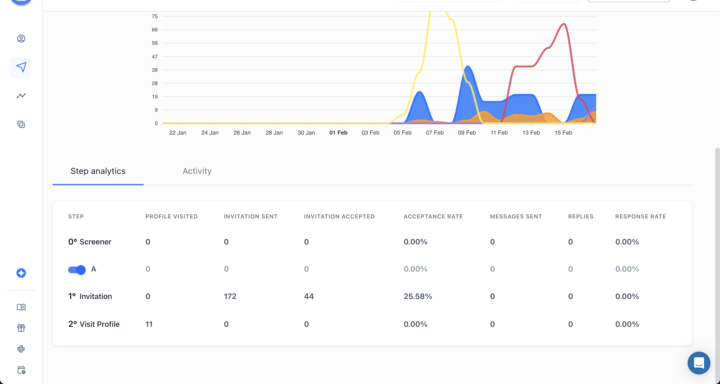The height and width of the screenshot is (384, 720).
Task: Click the 0° Screener step row
Action: 372,242
